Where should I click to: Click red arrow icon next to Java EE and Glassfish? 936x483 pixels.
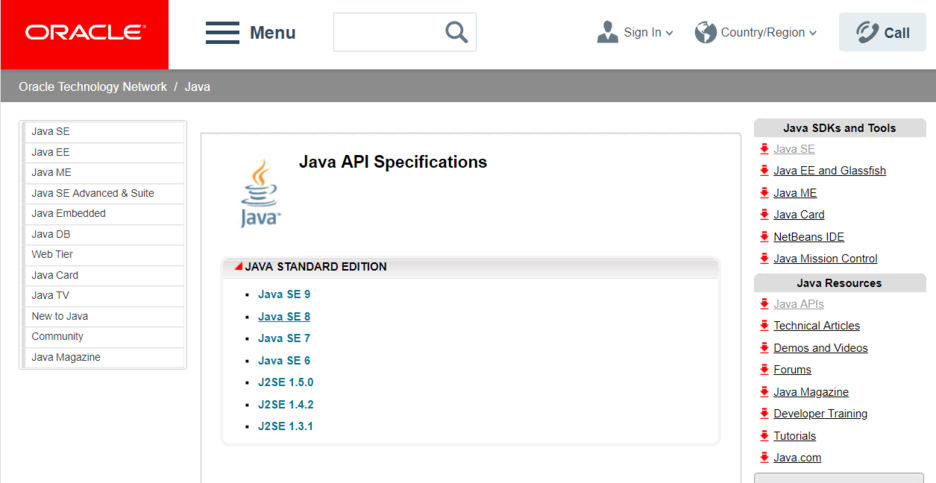[x=764, y=171]
